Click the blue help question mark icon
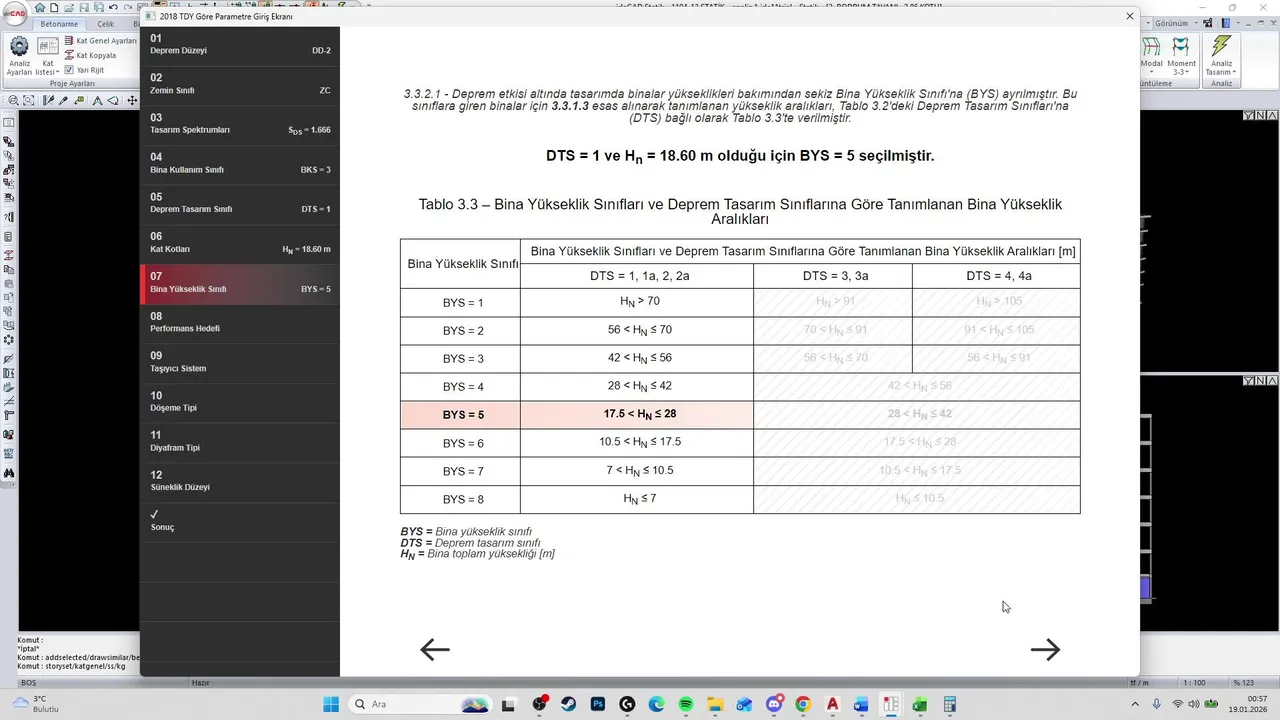 (x=1226, y=23)
